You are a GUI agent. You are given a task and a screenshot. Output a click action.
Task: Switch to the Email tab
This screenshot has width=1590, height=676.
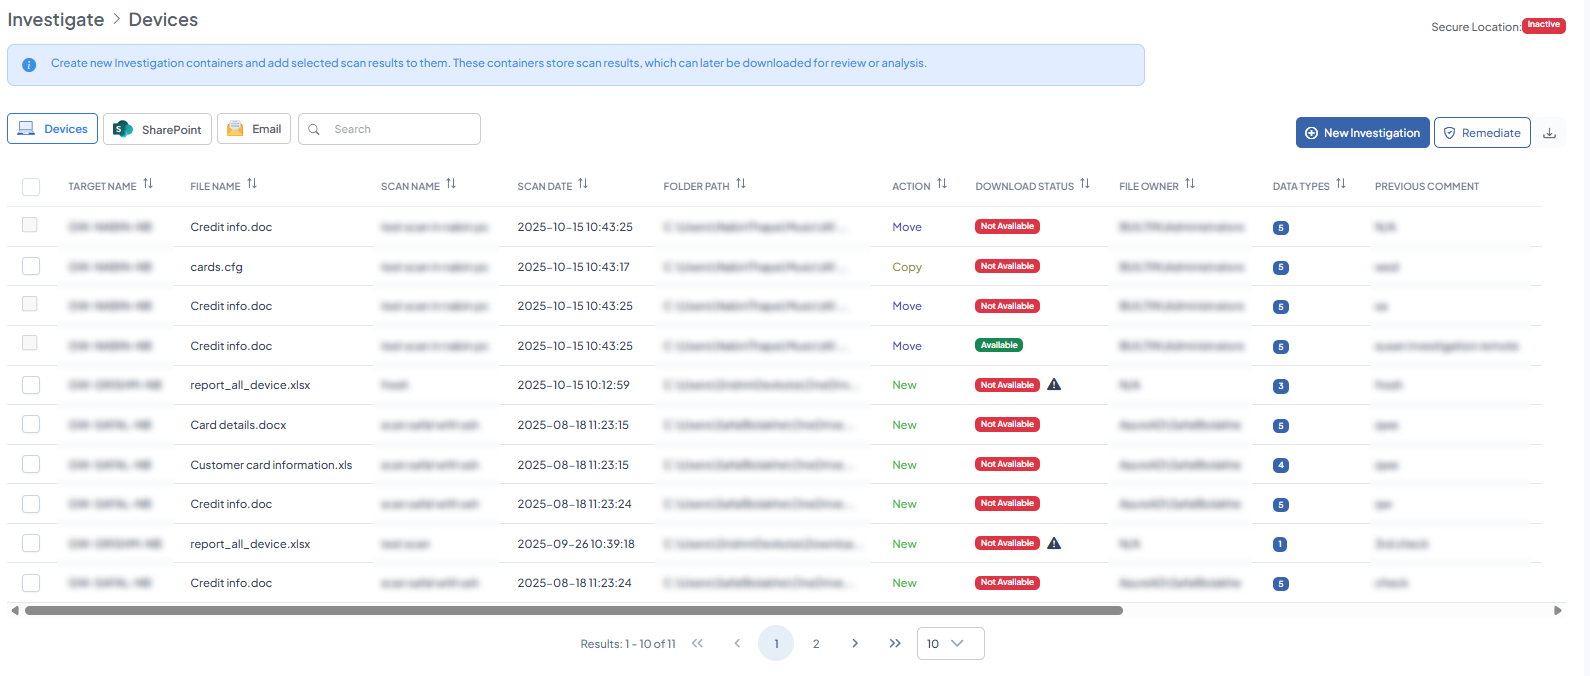point(254,129)
